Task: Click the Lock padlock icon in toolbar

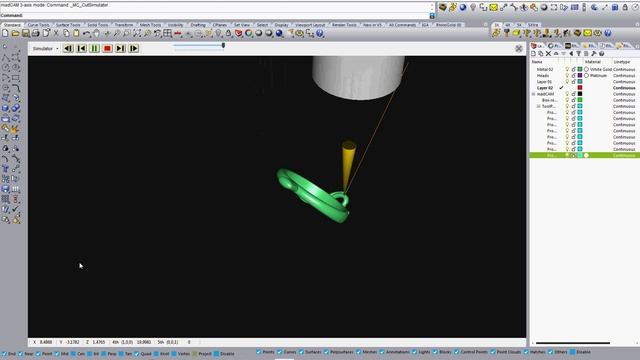Action: (x=229, y=33)
